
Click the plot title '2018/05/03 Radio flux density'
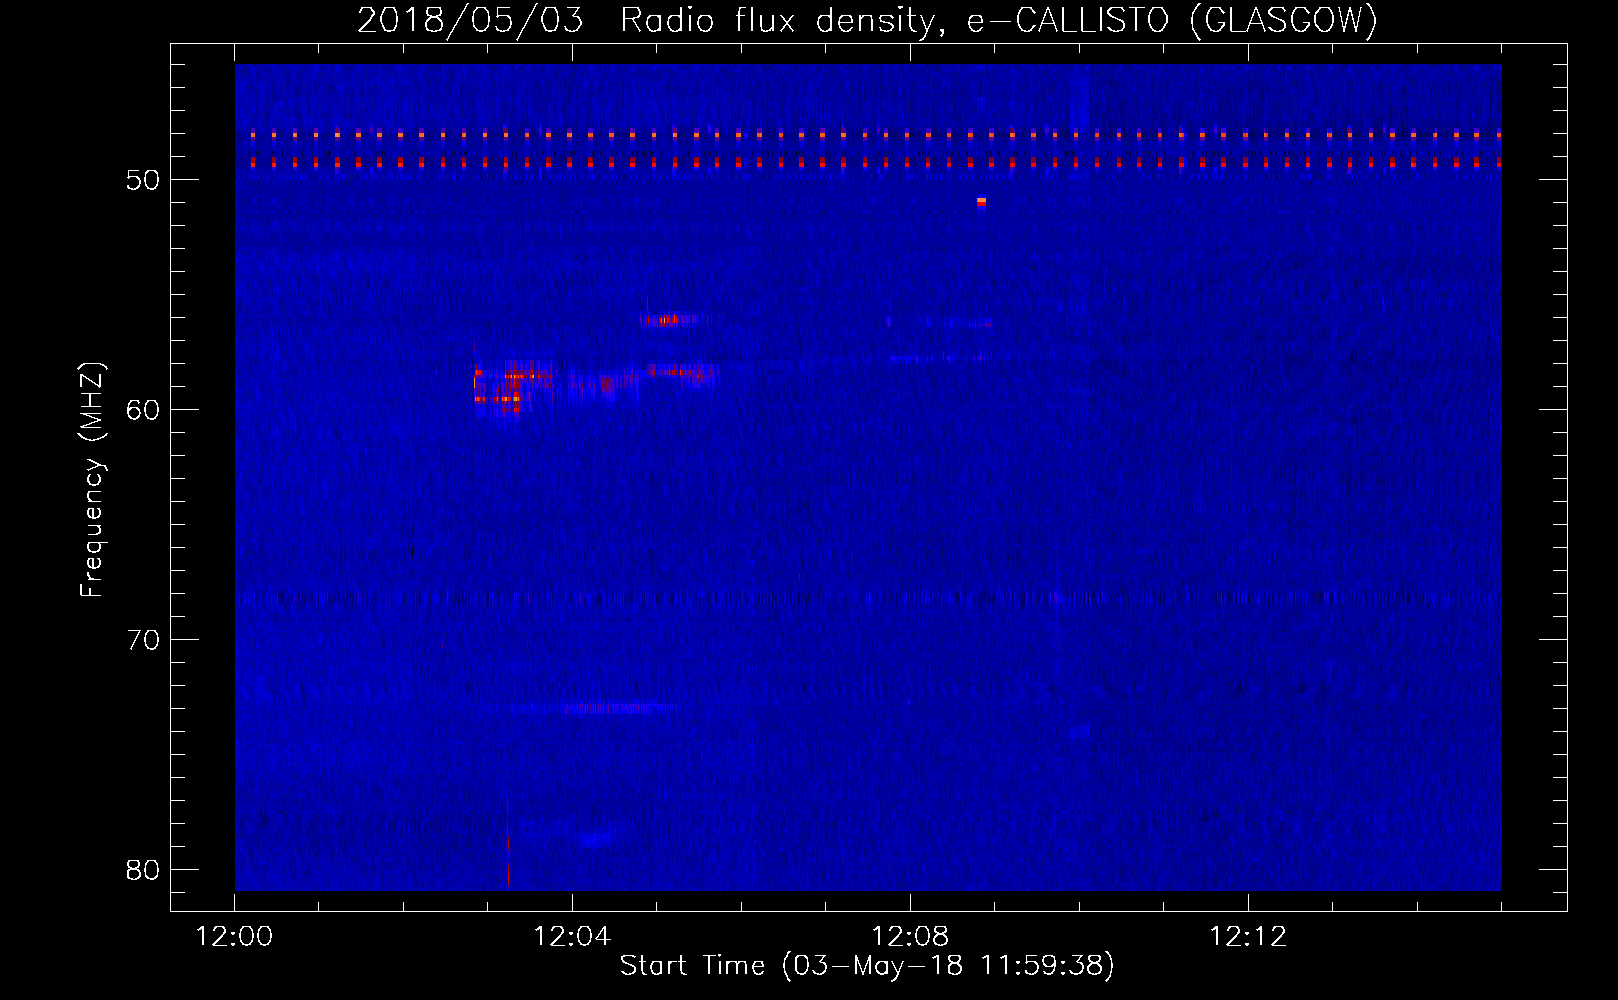[867, 20]
